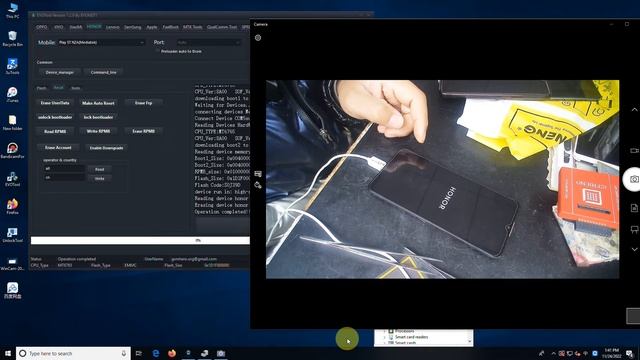Open EVOTool desktop shortcut
Screen dimensions: 640x360
[x=12, y=178]
